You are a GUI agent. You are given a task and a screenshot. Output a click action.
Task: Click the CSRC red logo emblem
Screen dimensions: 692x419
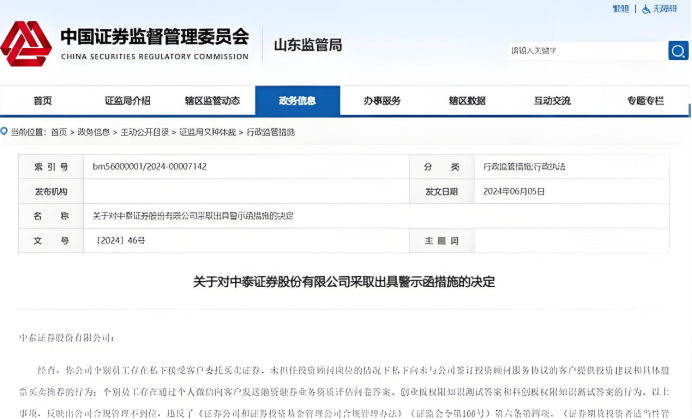click(26, 44)
